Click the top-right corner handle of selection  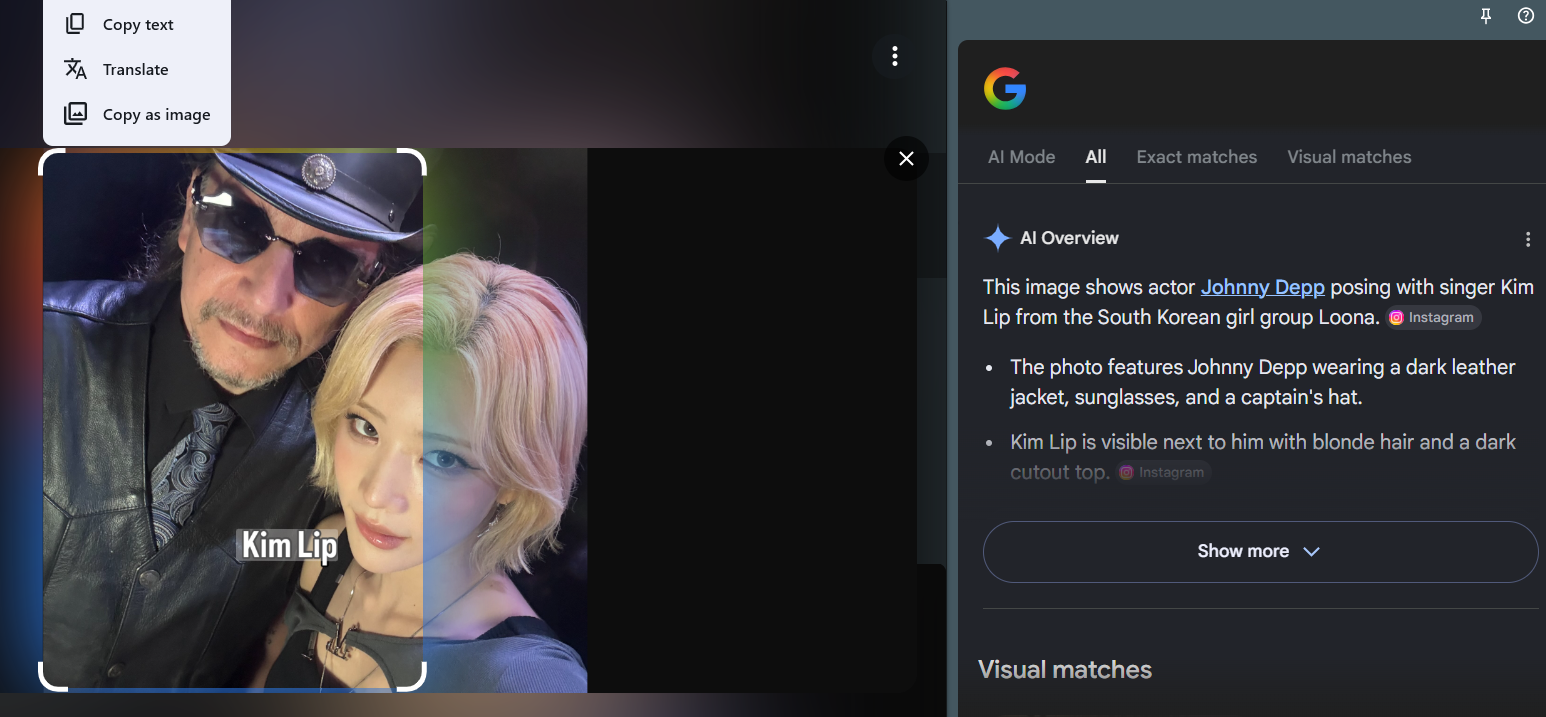[x=414, y=160]
